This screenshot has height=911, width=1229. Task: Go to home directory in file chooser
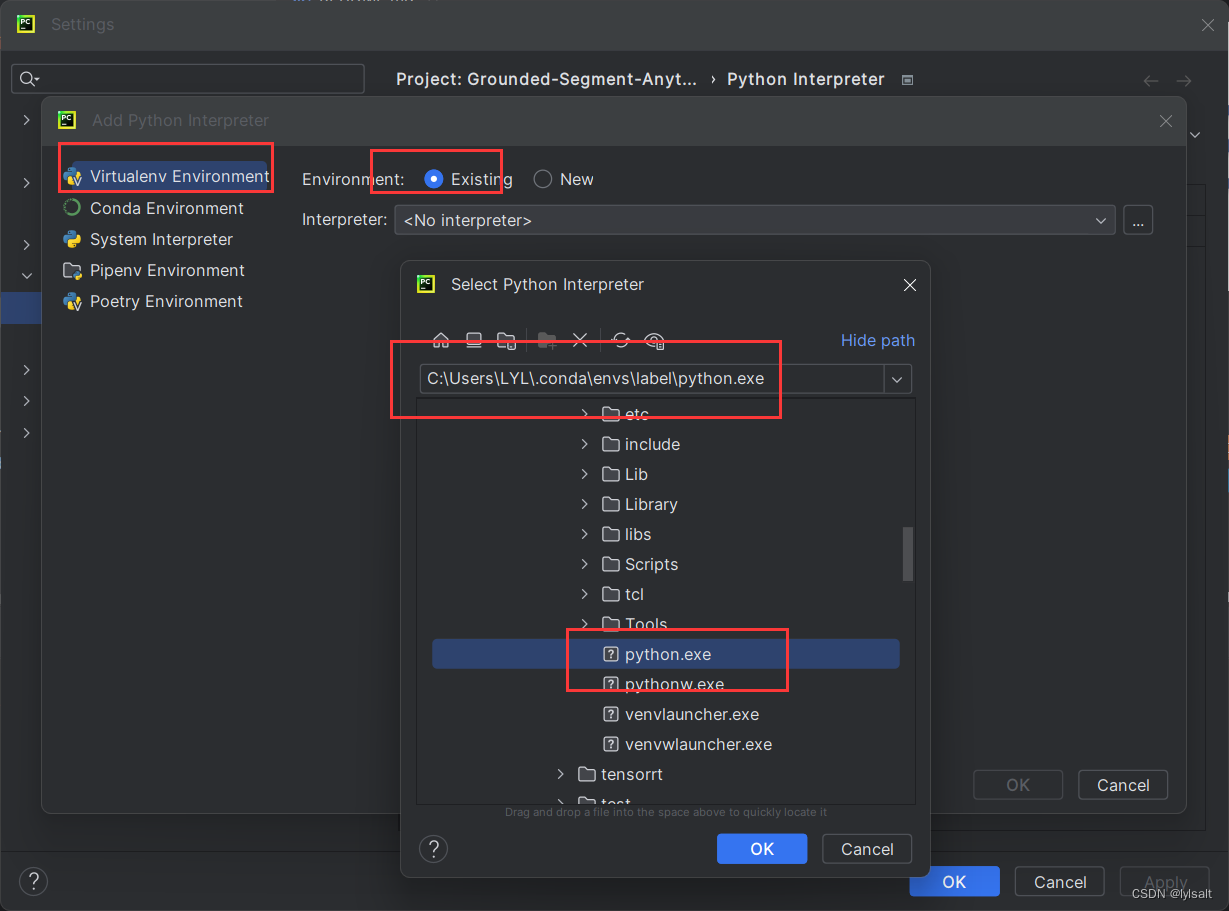coord(441,340)
